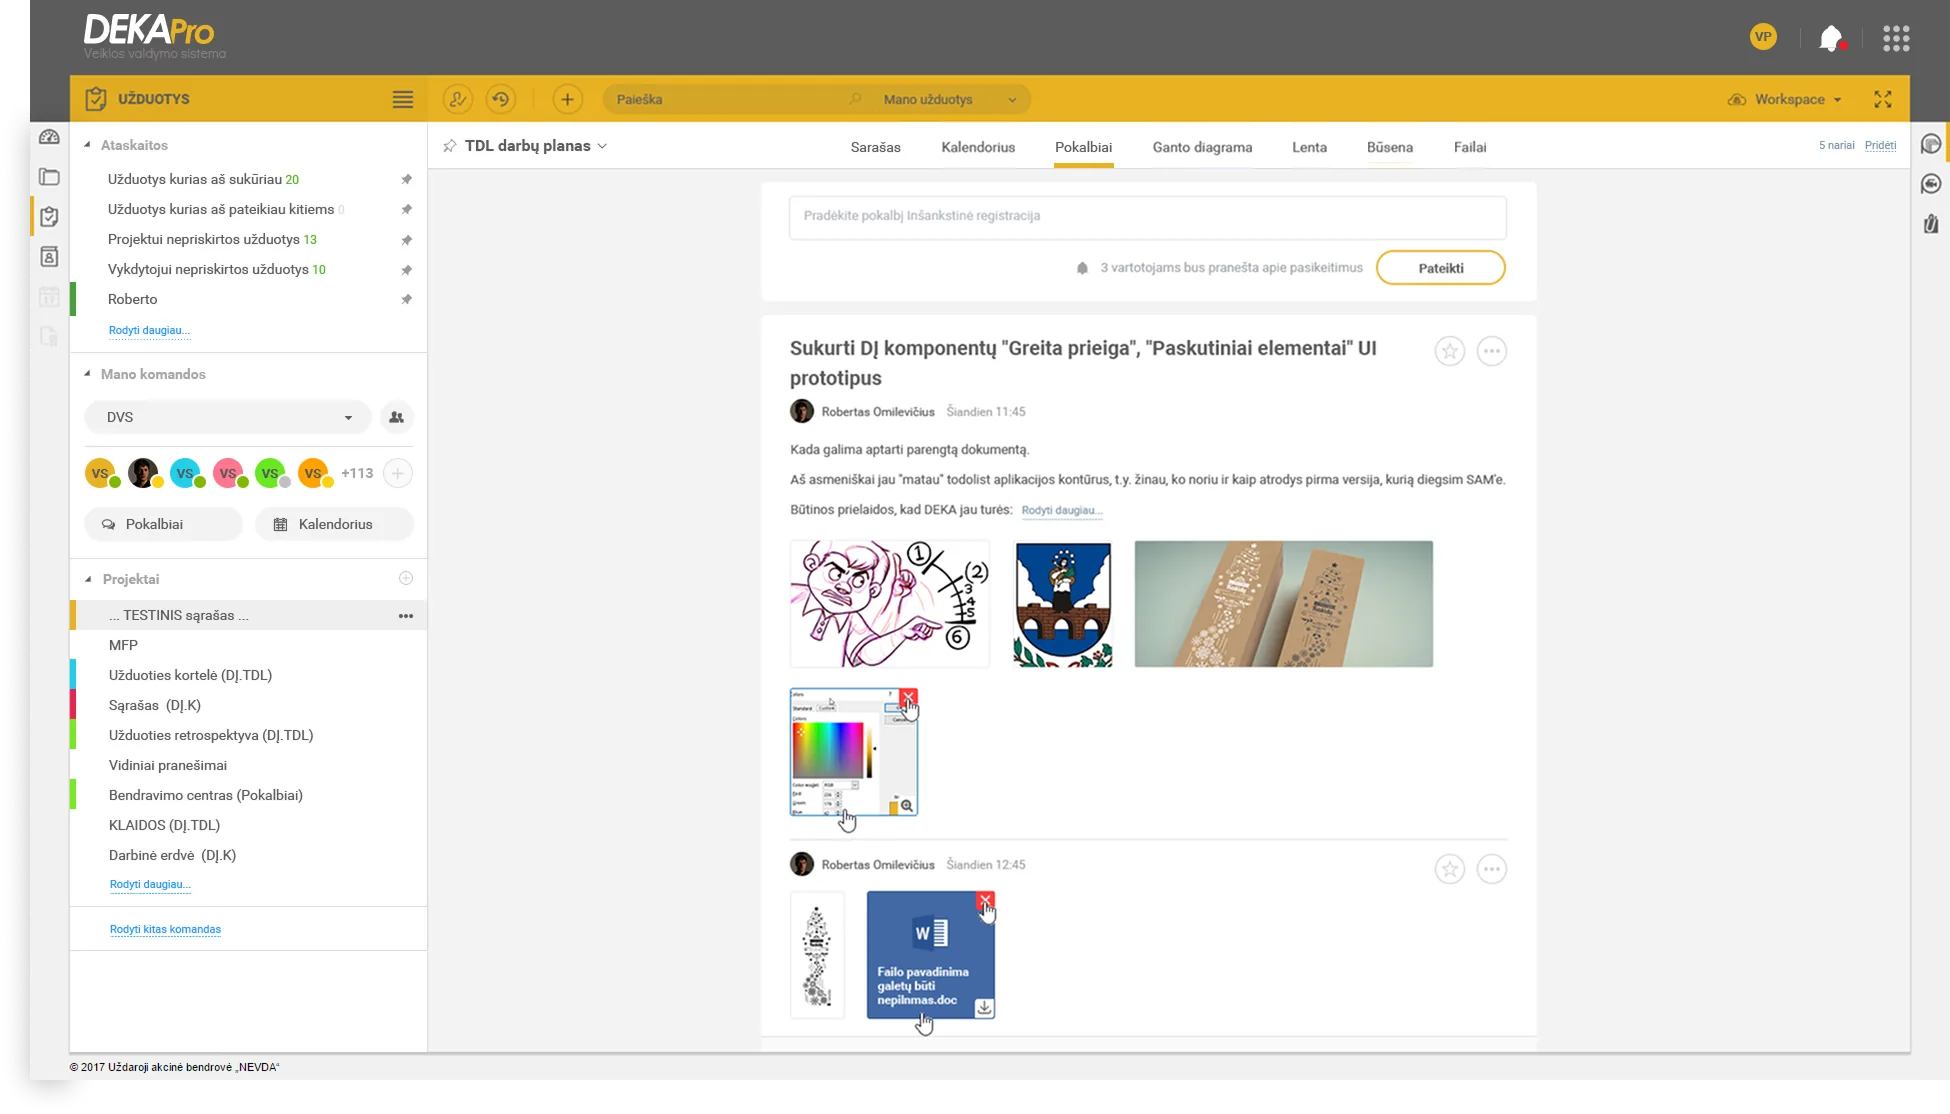
Task: Switch to the Kalendorius tab
Action: [x=978, y=147]
